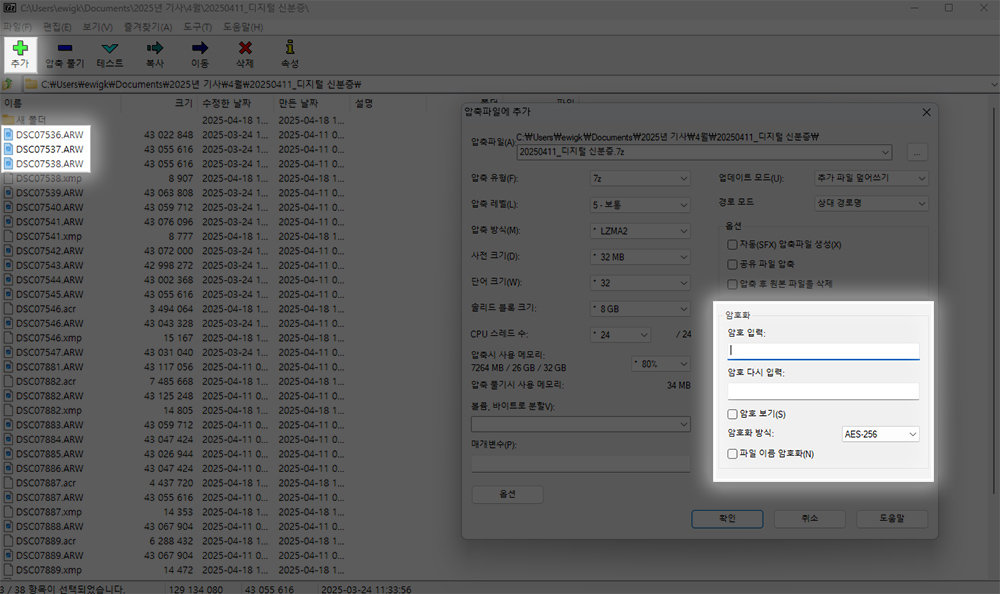Click the 취소 (Cancel) button

tap(810, 519)
